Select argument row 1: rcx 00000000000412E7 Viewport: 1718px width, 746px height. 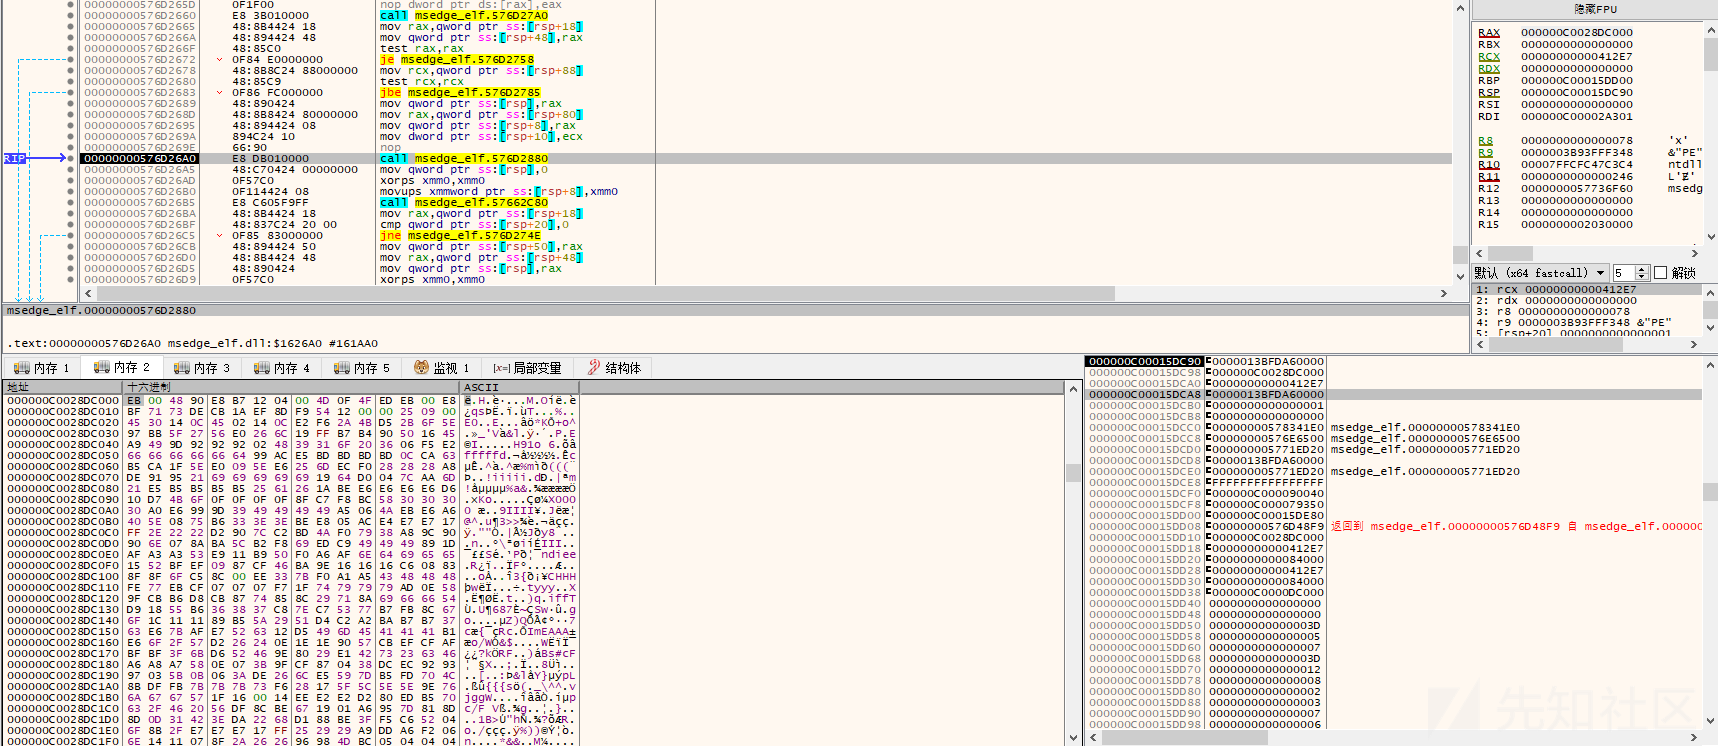coord(1588,289)
